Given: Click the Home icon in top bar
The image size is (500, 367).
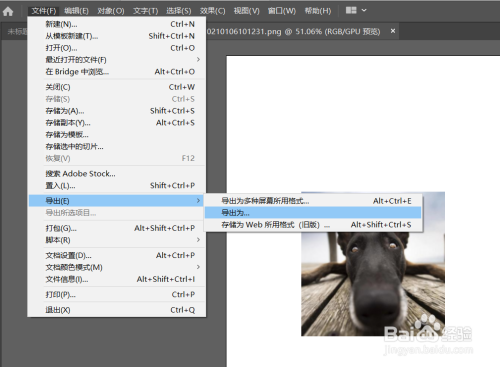Looking at the screenshot, I should click(8, 11).
